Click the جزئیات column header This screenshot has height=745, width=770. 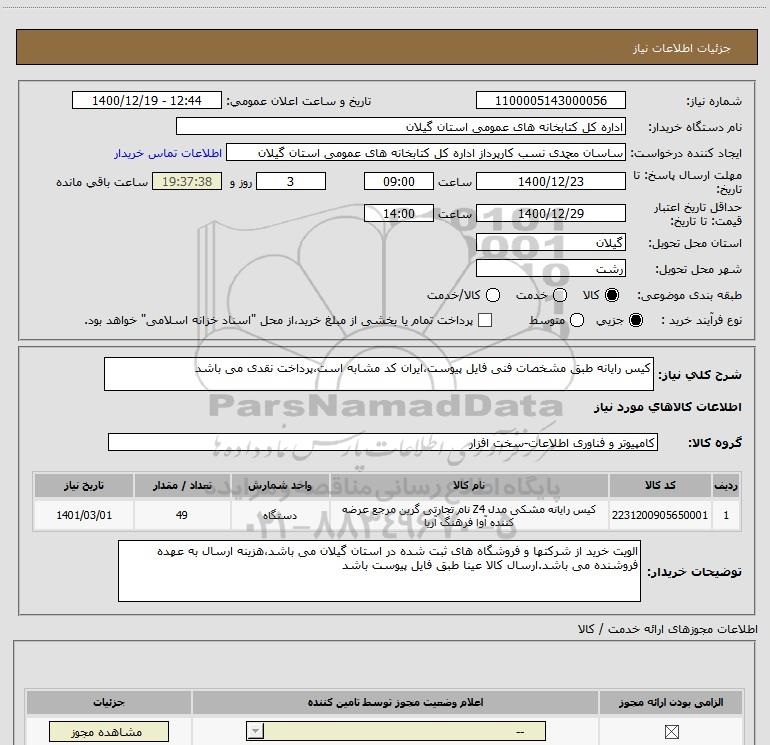109,702
